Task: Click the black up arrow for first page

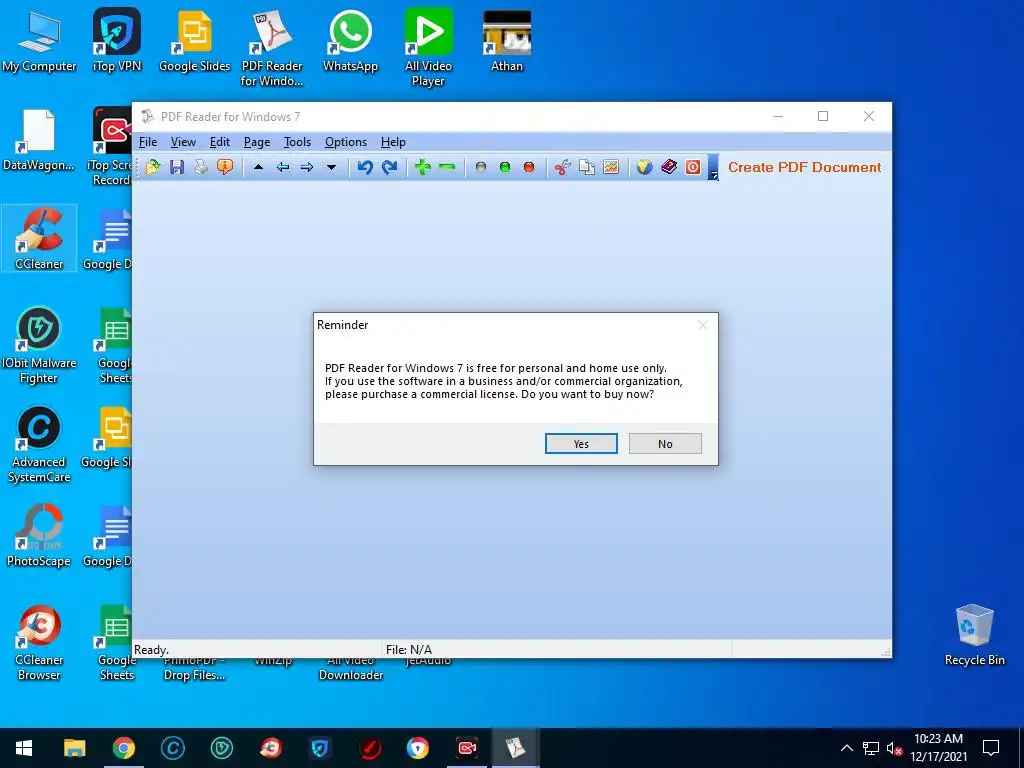Action: (x=259, y=167)
